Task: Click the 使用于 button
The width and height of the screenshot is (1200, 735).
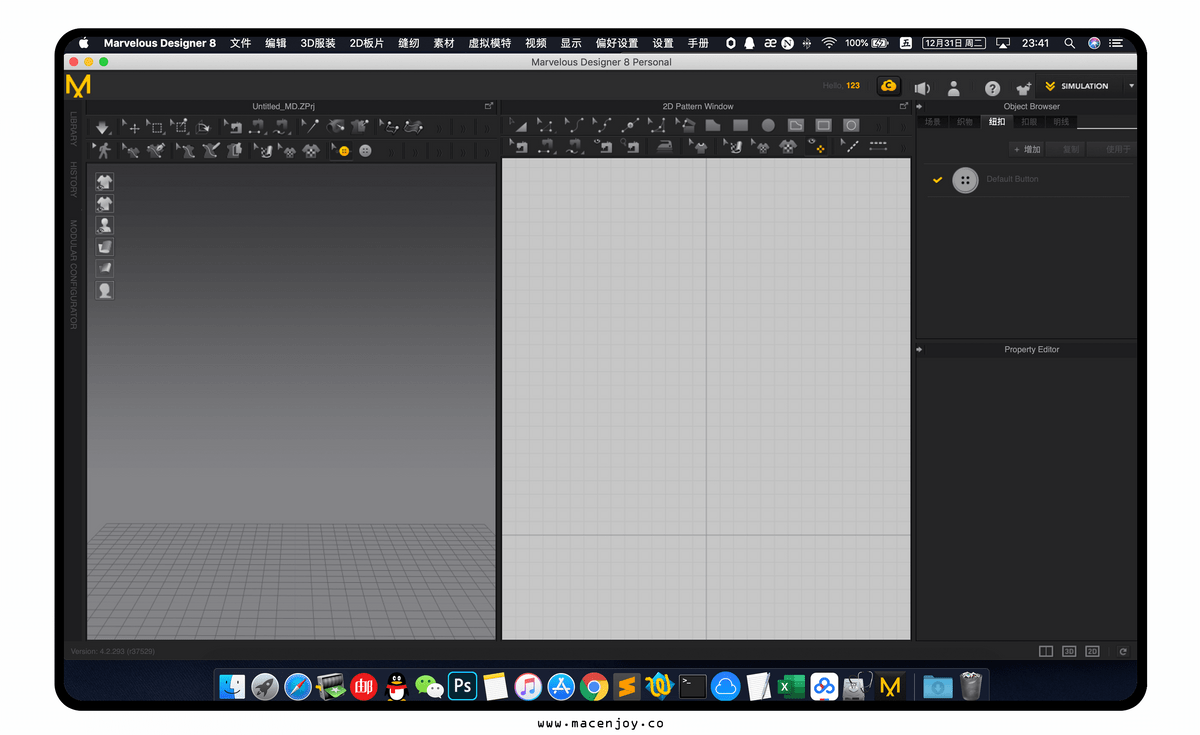Action: (x=1112, y=149)
